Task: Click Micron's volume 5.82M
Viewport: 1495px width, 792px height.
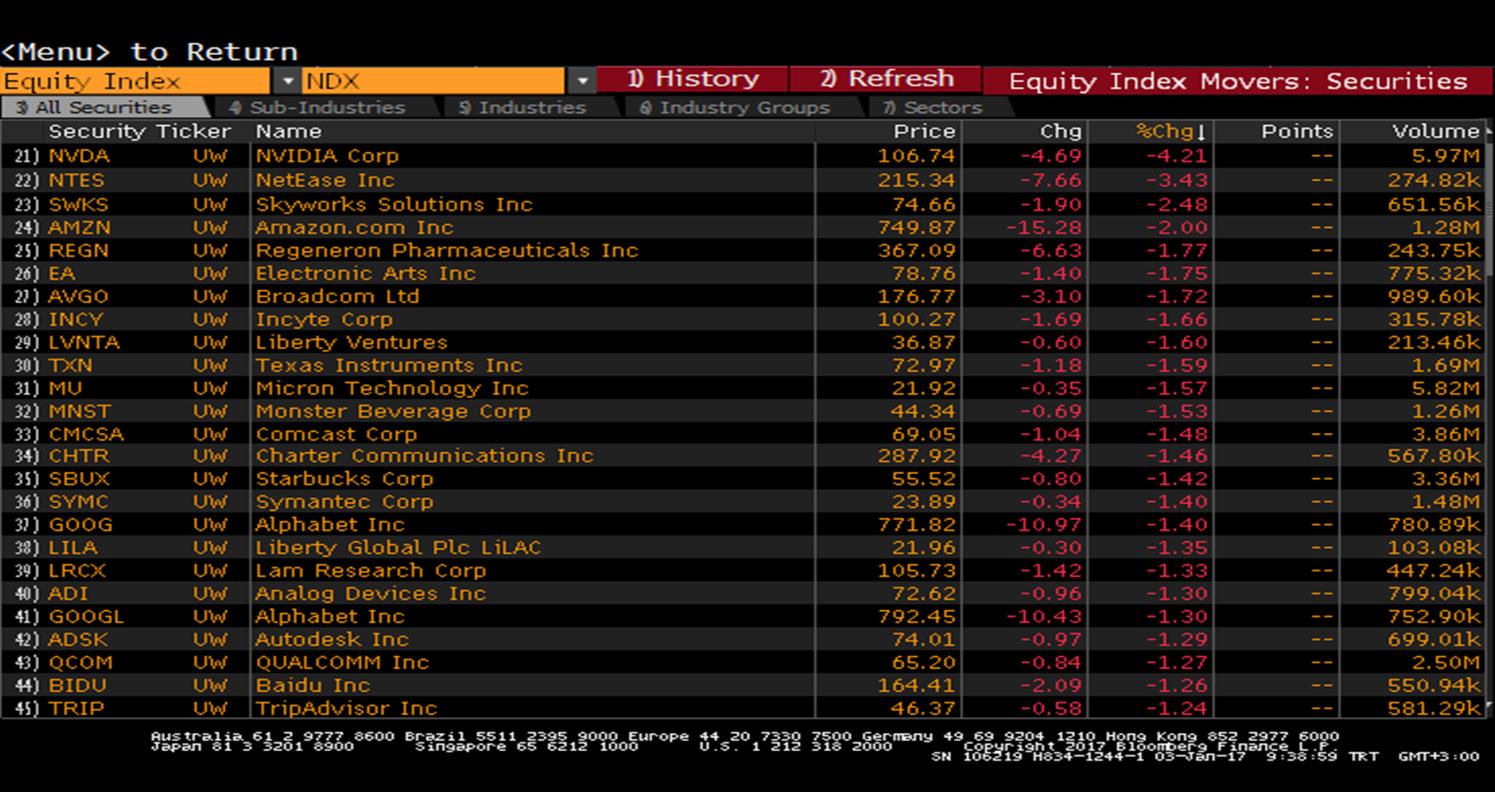Action: (1446, 388)
